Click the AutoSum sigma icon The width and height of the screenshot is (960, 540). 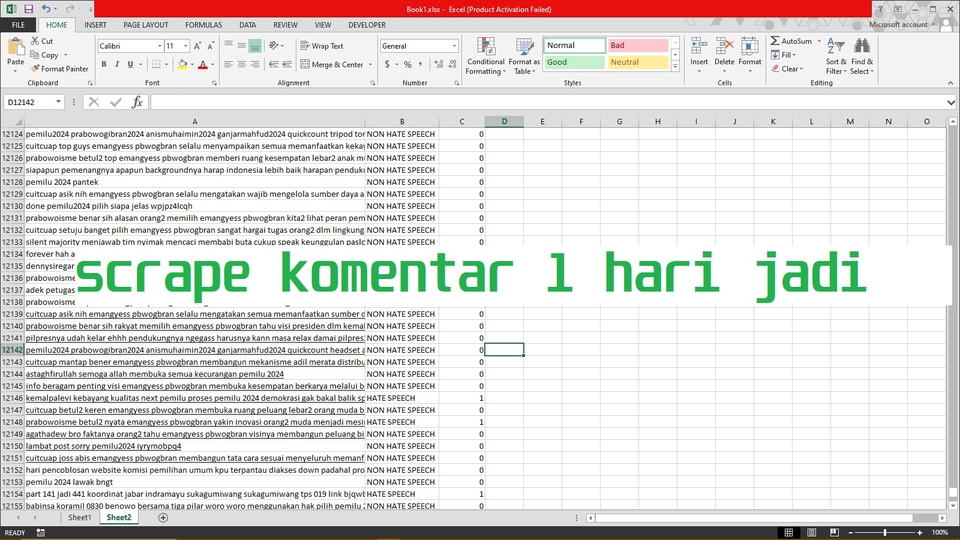tap(775, 42)
